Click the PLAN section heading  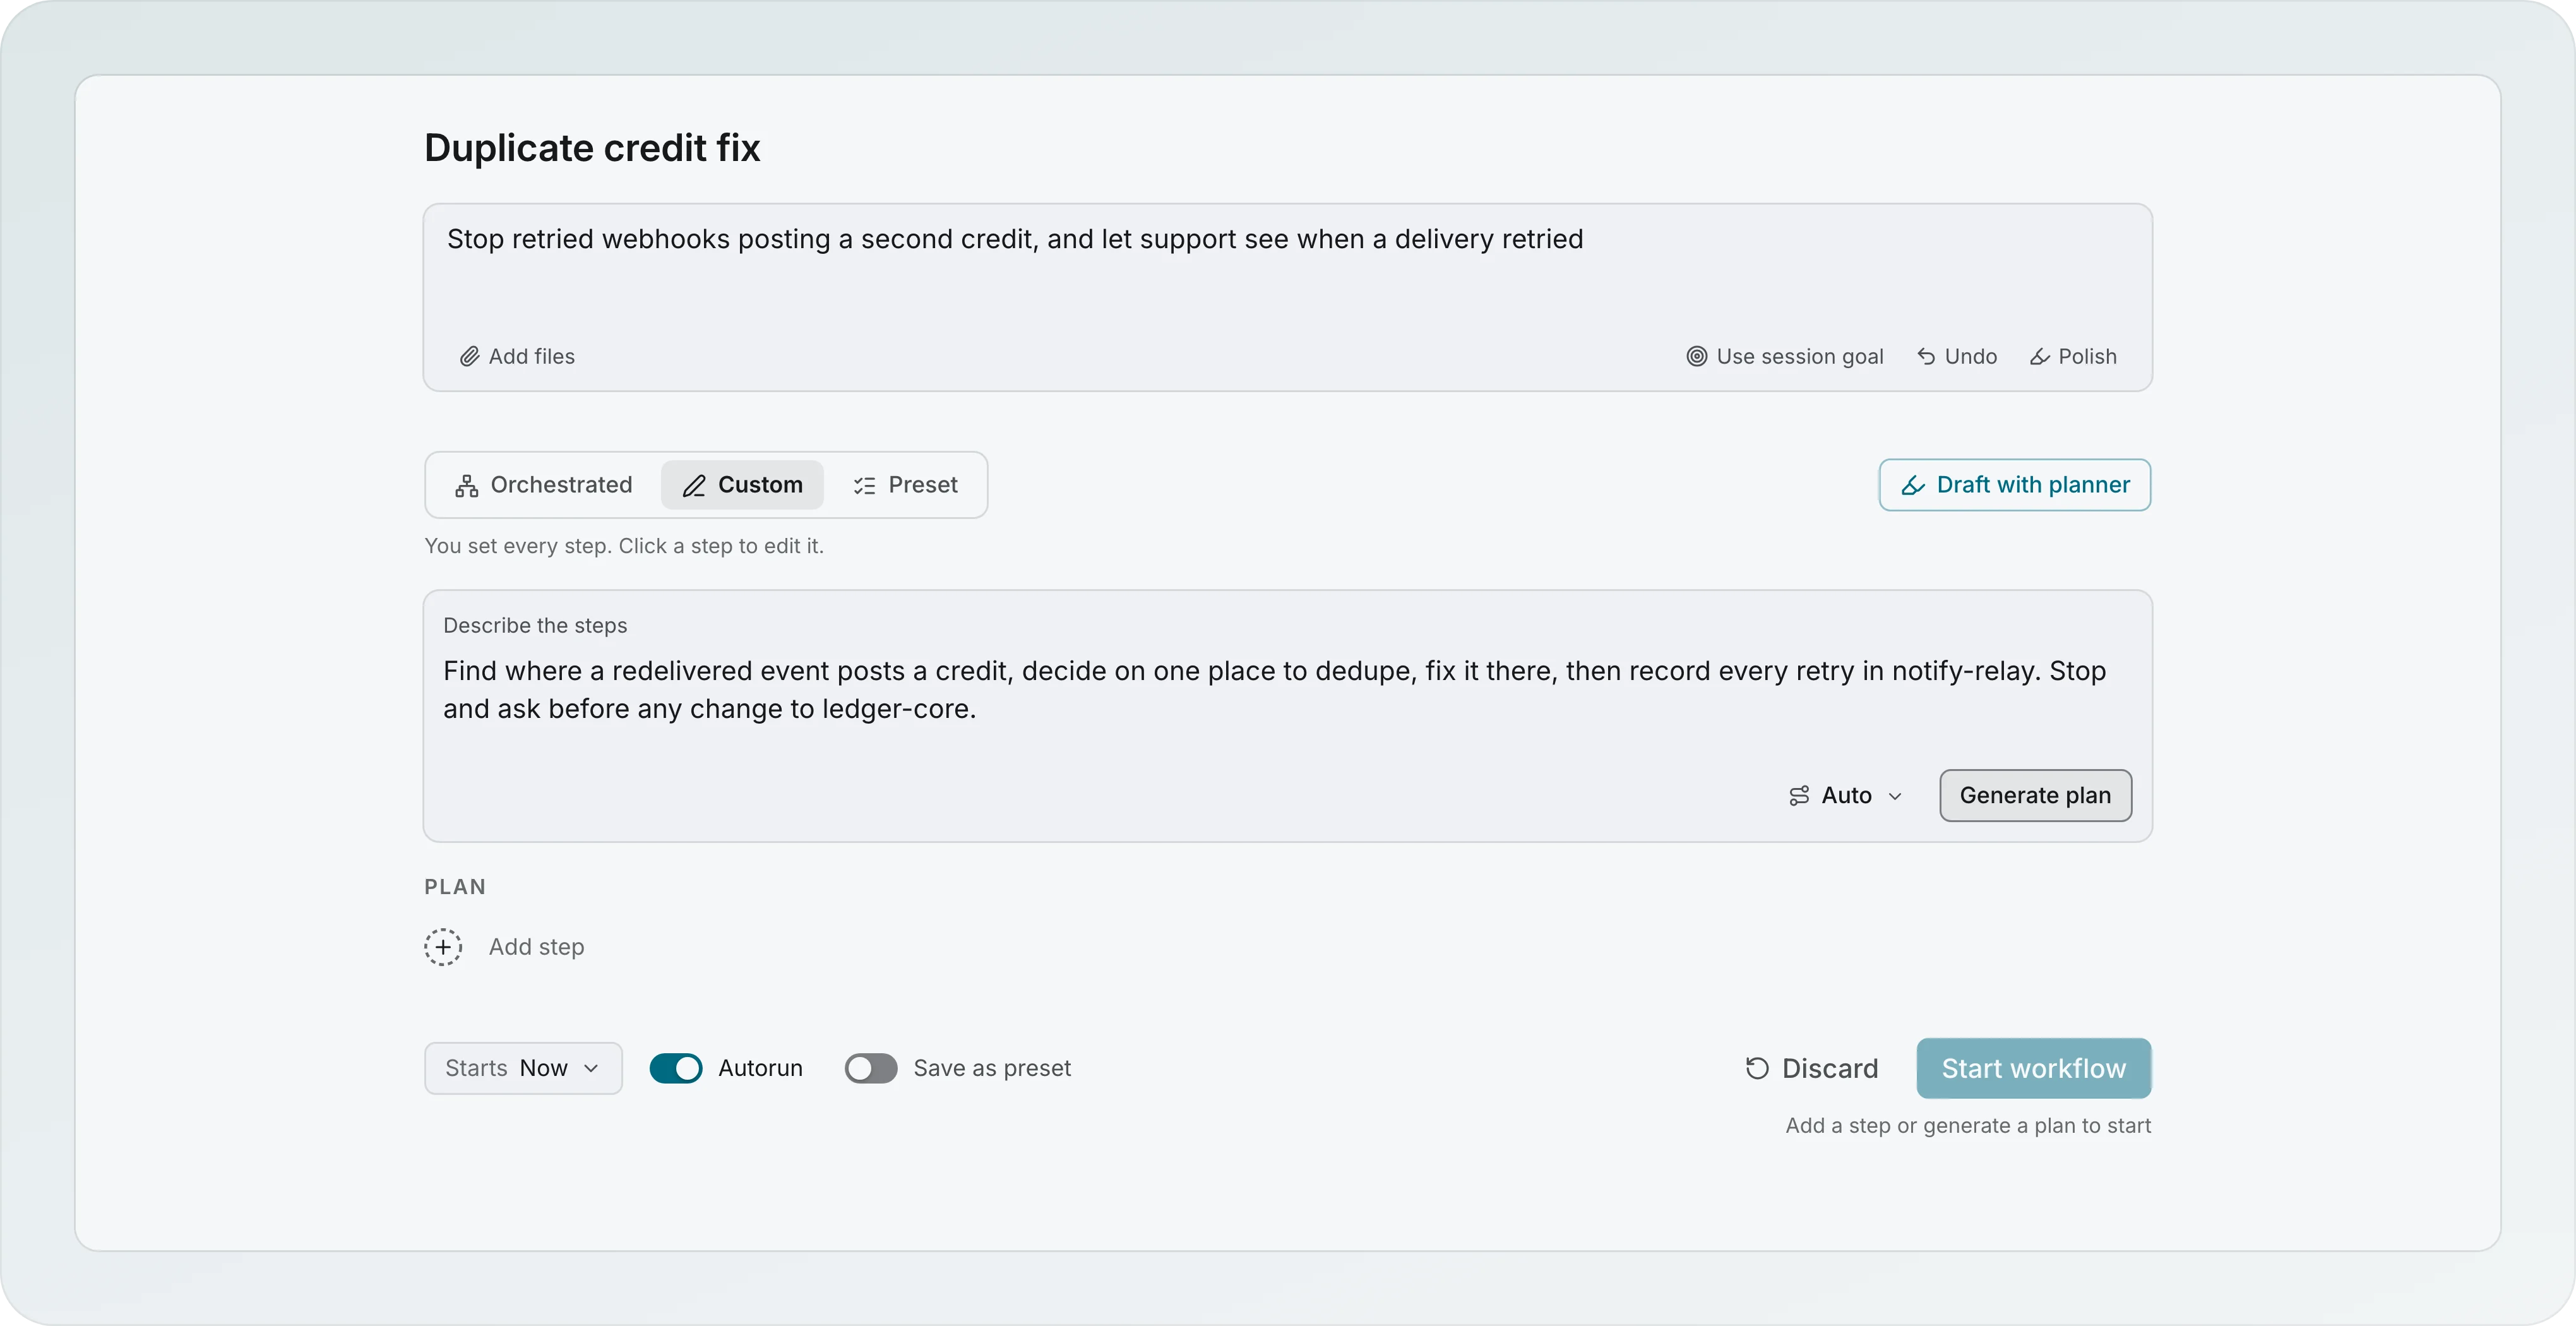click(x=455, y=887)
